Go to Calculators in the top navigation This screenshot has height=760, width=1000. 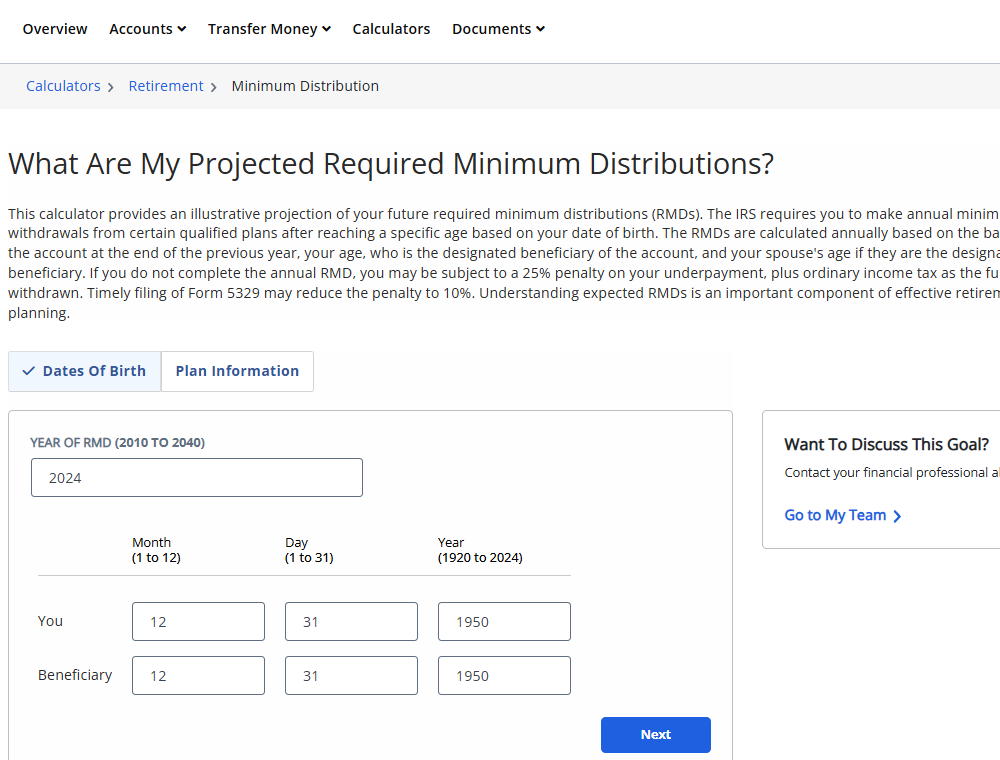pos(391,29)
